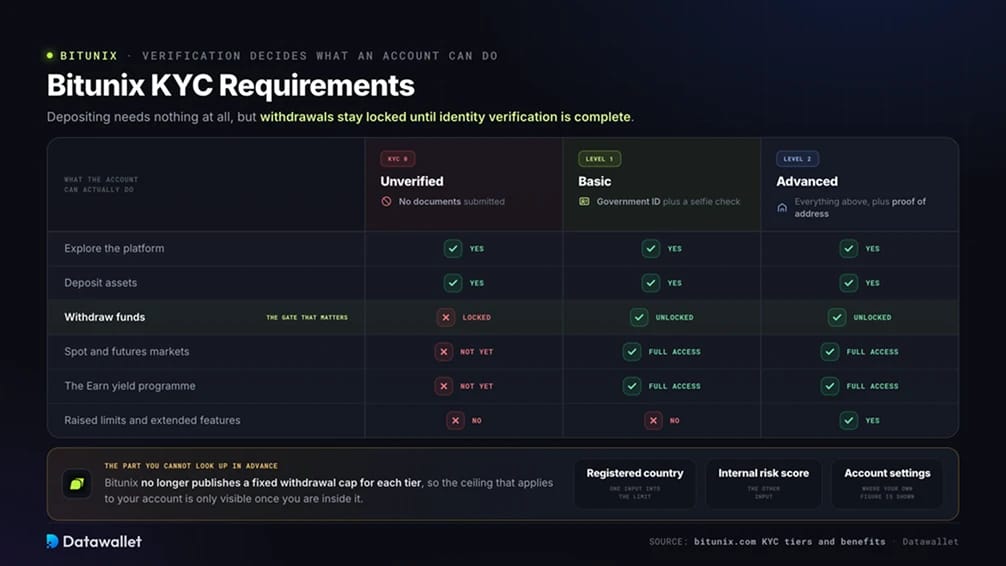Click the Internal risk score card
The image size is (1006, 566).
763,484
